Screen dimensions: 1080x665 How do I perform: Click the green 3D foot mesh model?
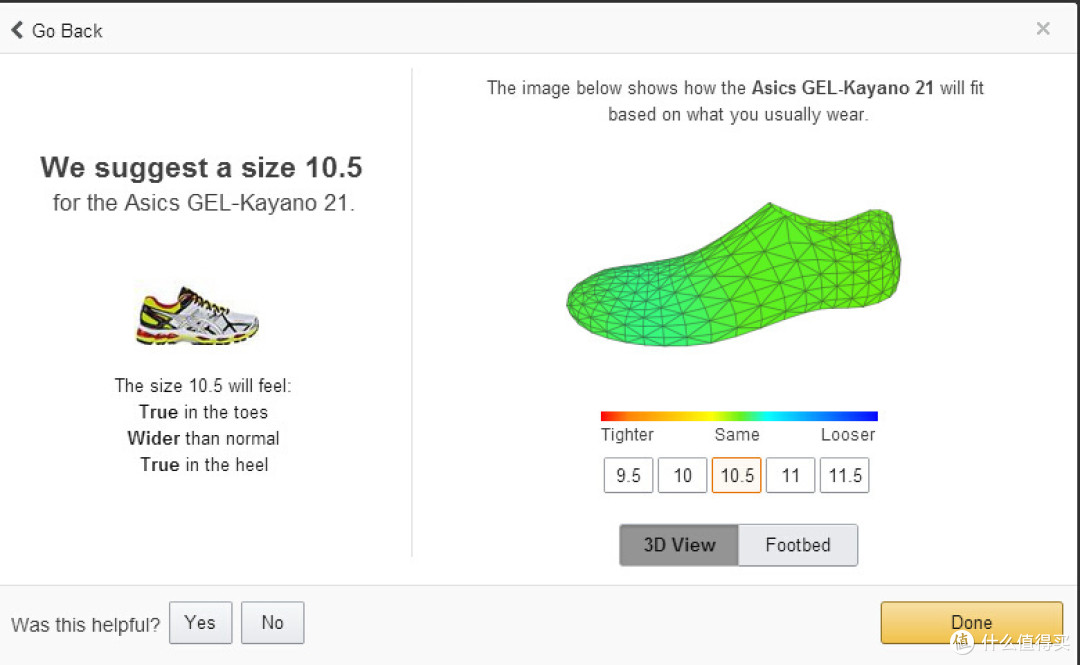tap(734, 276)
